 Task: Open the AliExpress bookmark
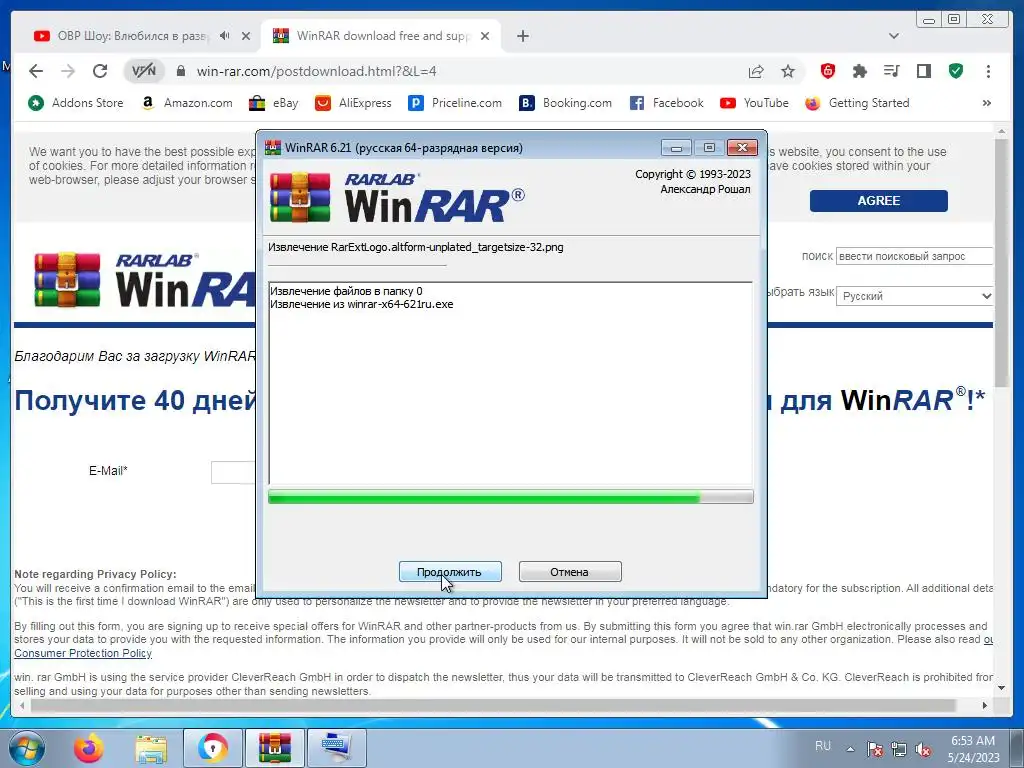[x=353, y=103]
